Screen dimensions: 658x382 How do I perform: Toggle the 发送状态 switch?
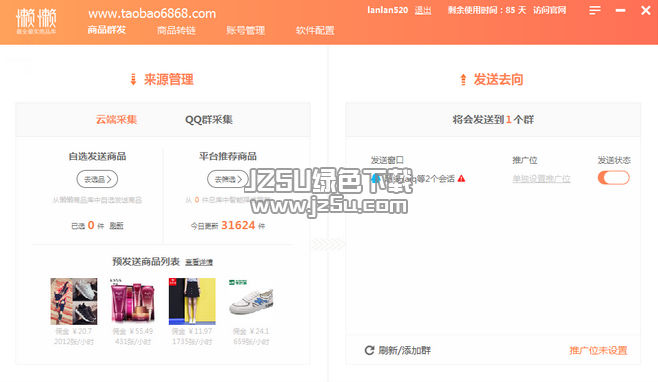614,178
